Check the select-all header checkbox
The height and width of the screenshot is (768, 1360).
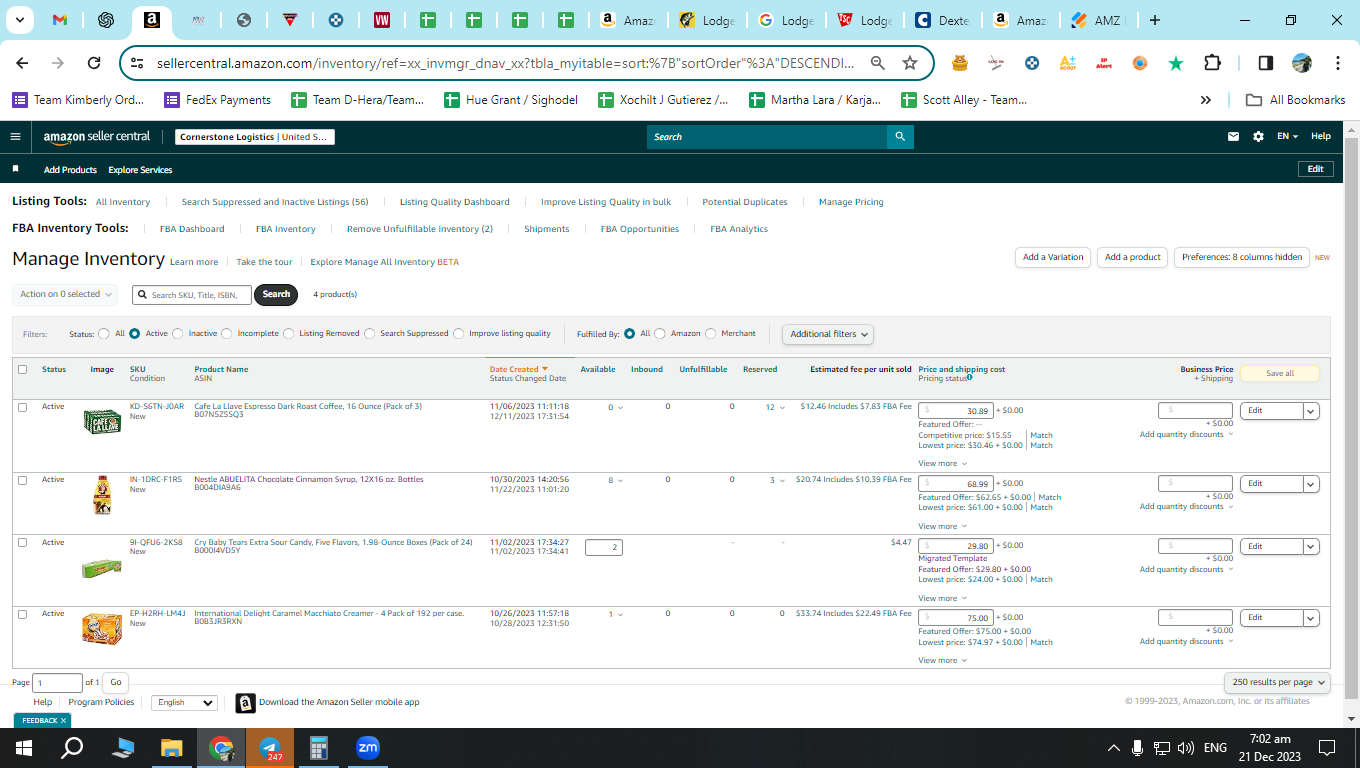[x=23, y=369]
